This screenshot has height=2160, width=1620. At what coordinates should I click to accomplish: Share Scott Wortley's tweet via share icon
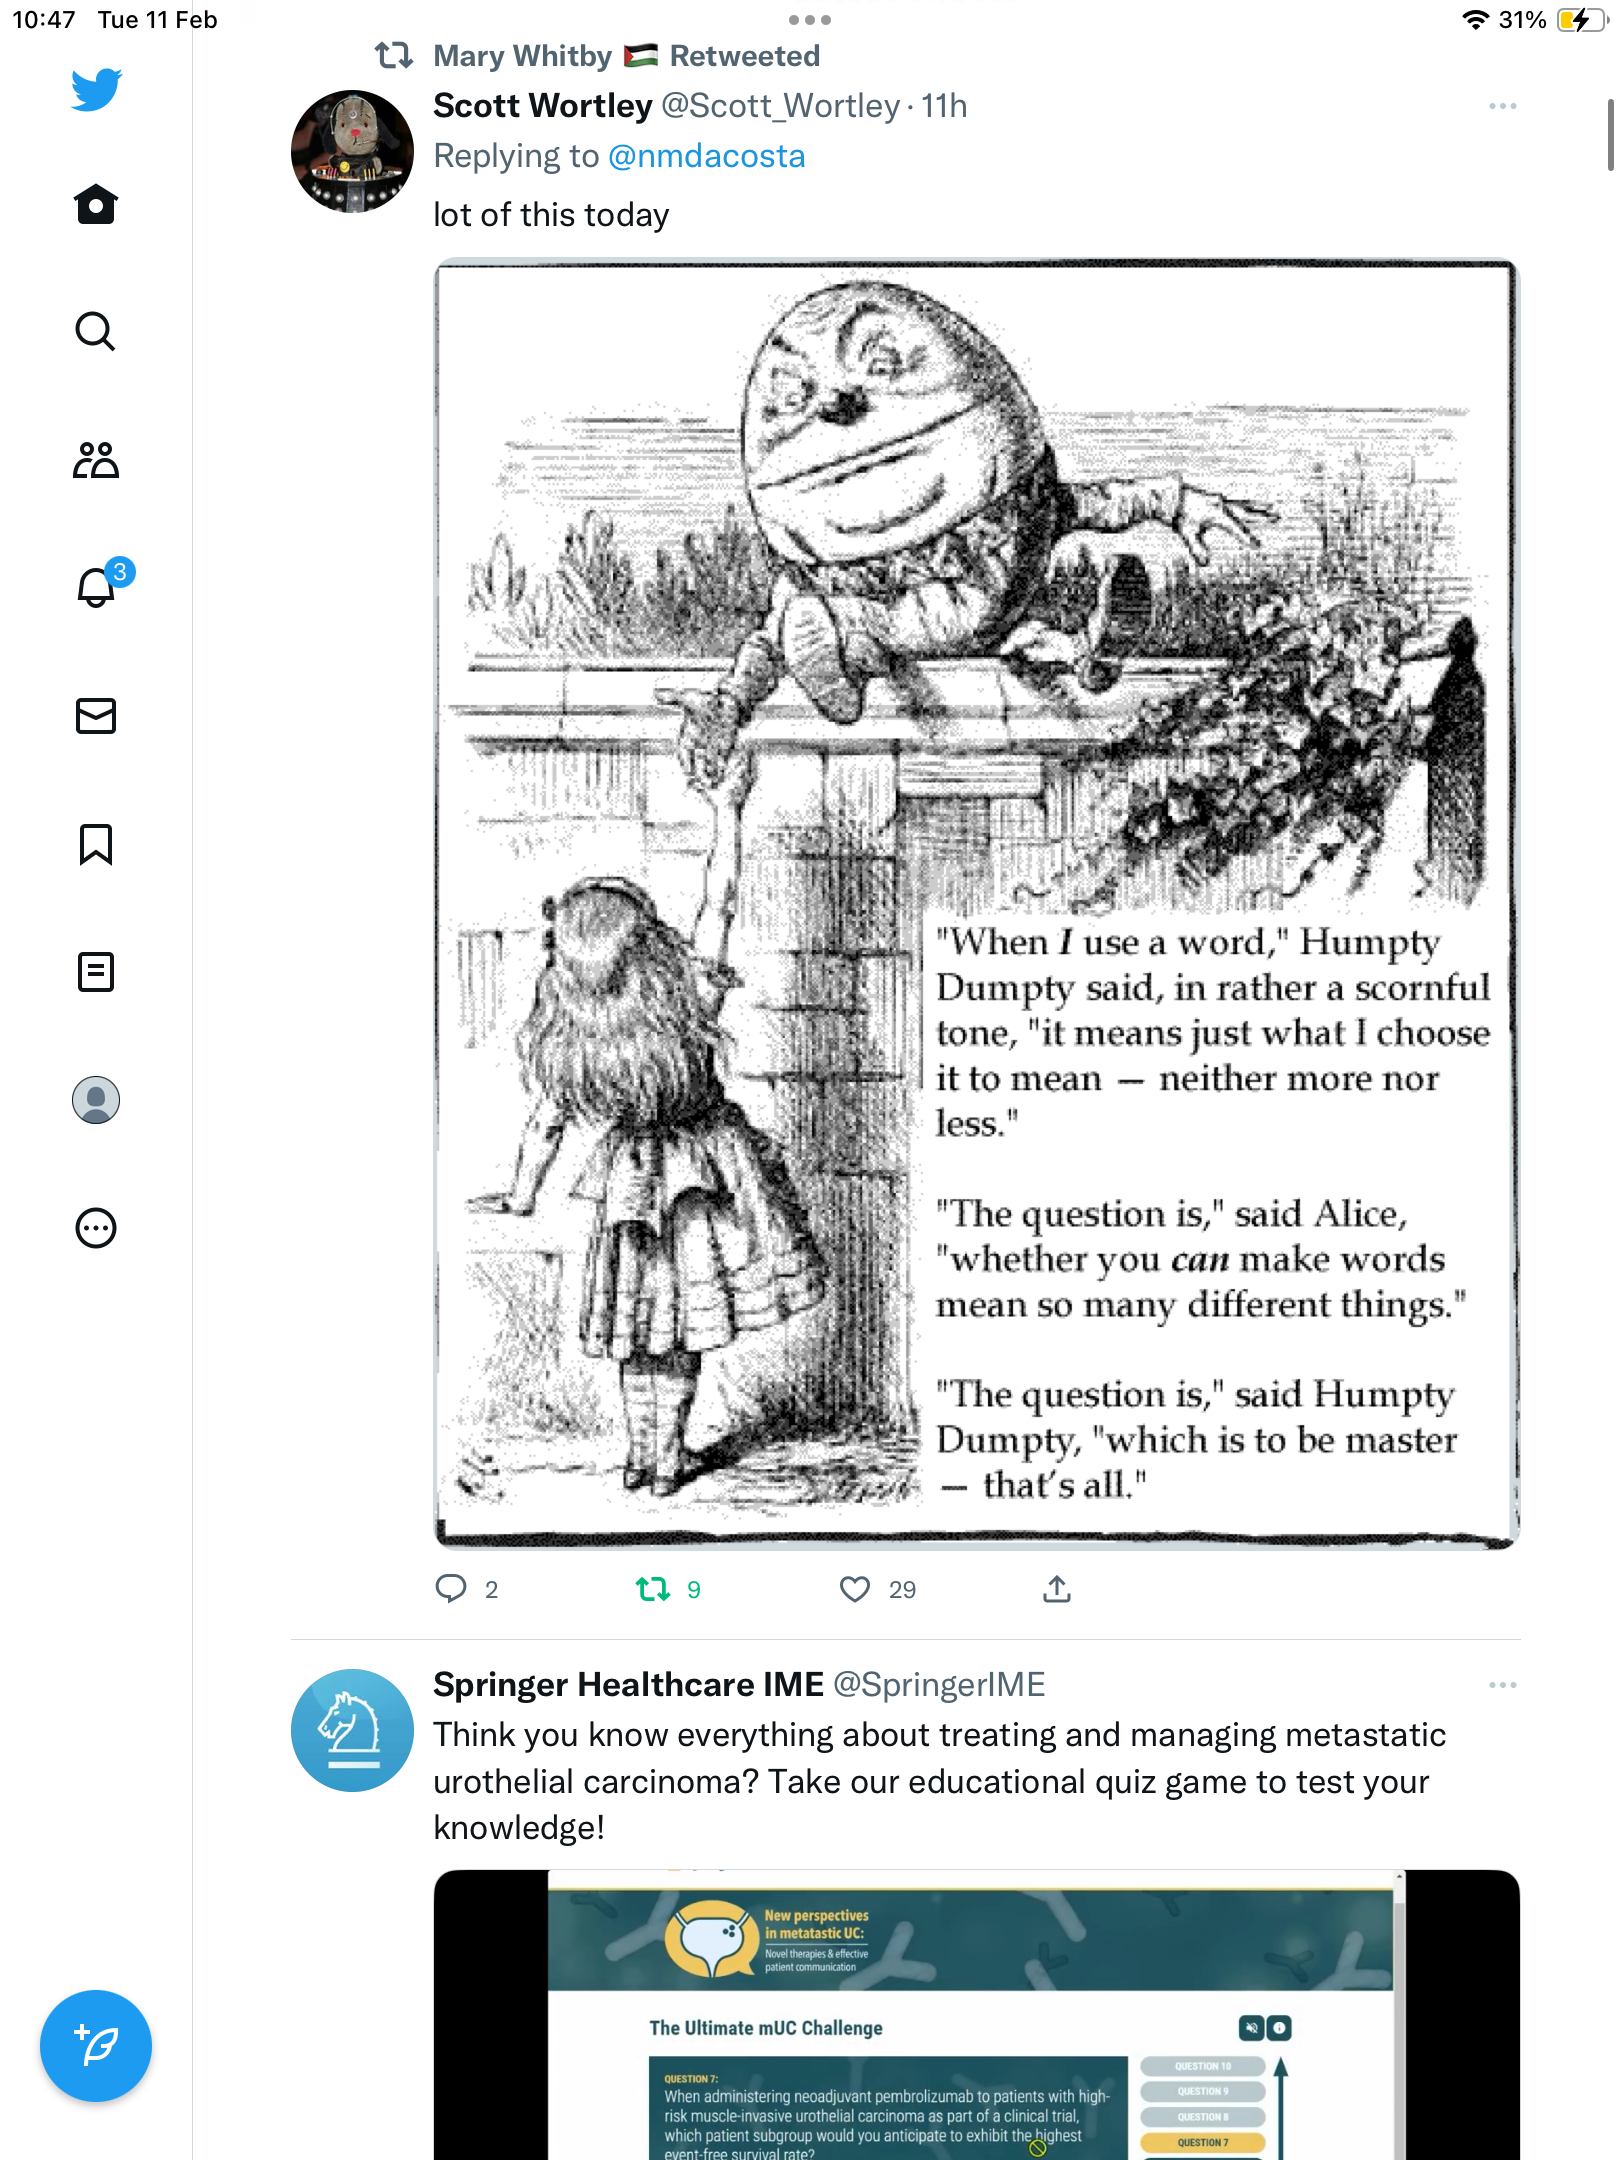coord(1057,1589)
